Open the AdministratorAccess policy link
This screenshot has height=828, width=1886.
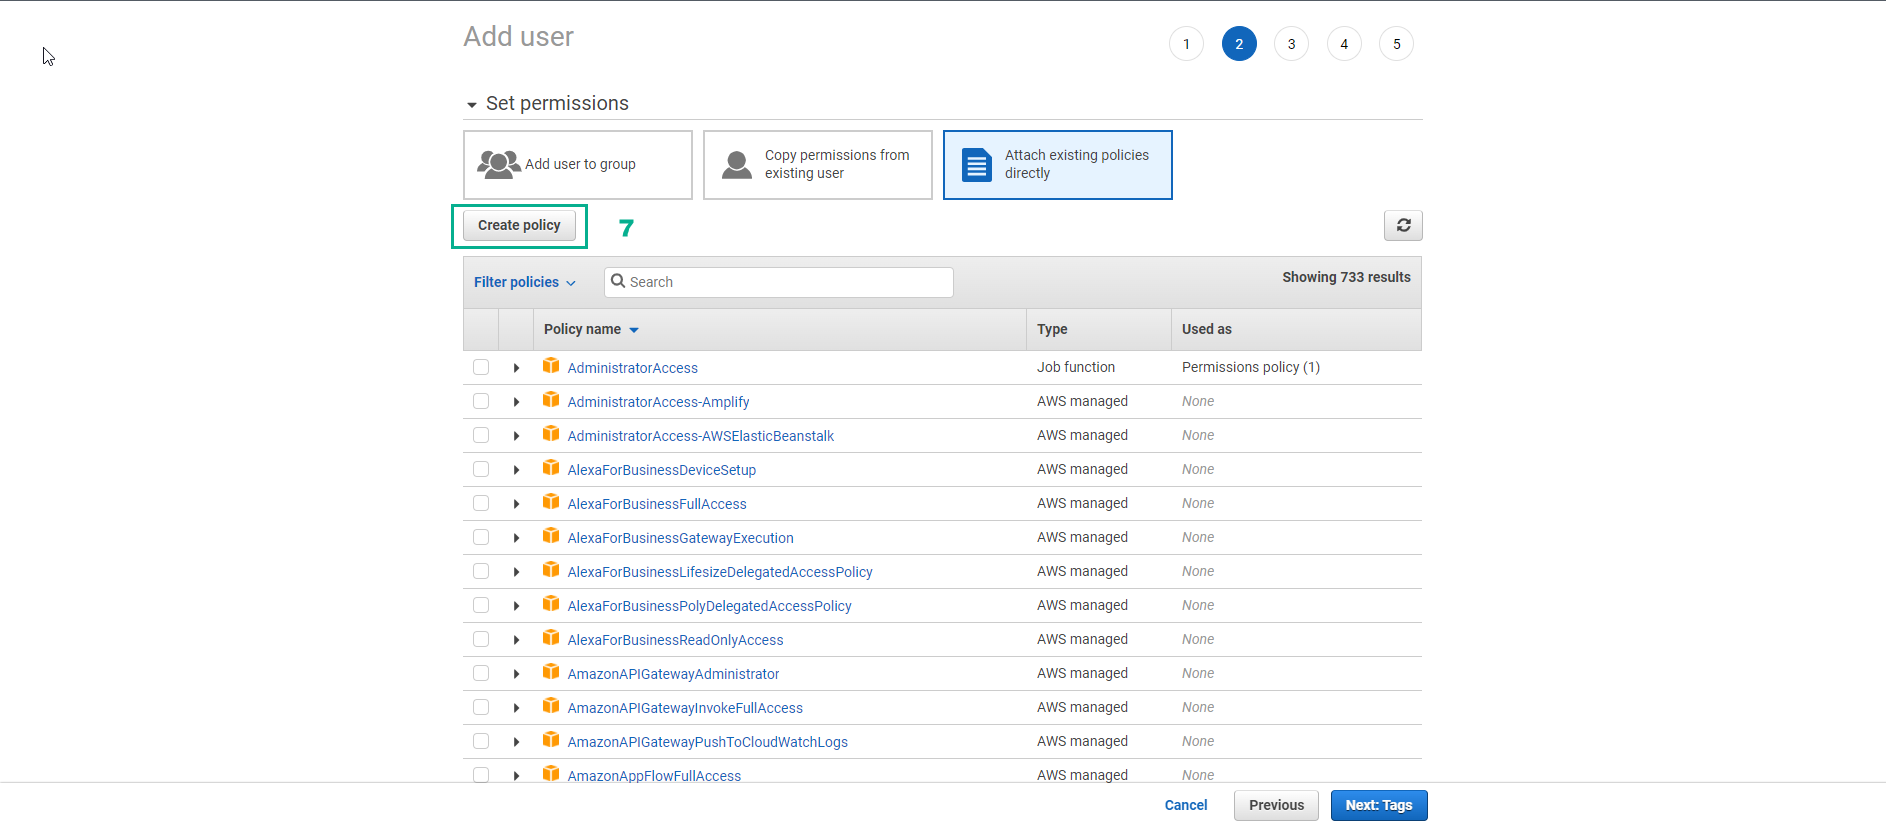[x=632, y=368]
